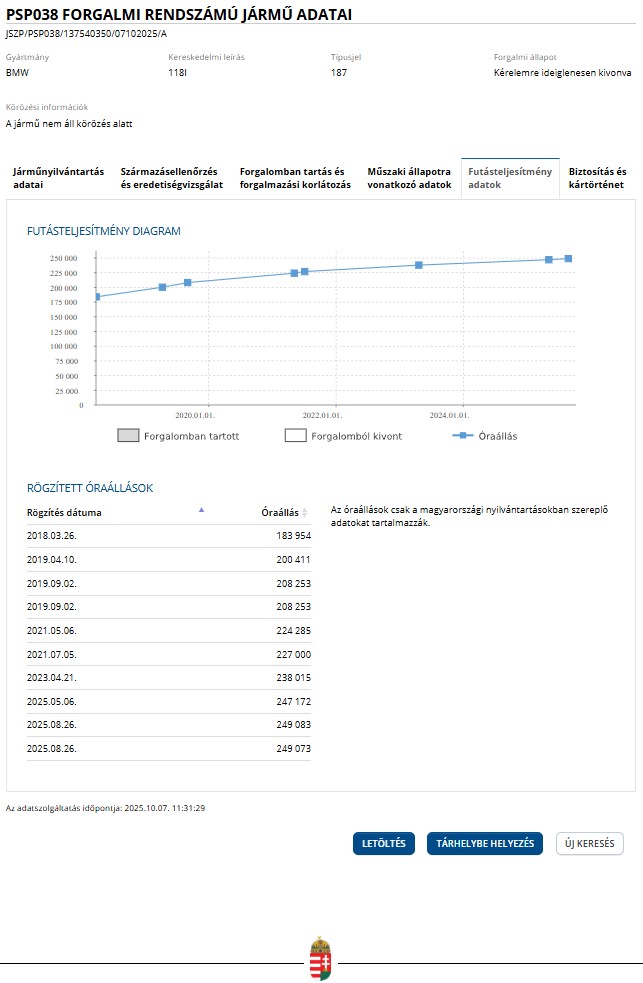
Task: Select the 2019.04.10. table row
Action: 168,560
